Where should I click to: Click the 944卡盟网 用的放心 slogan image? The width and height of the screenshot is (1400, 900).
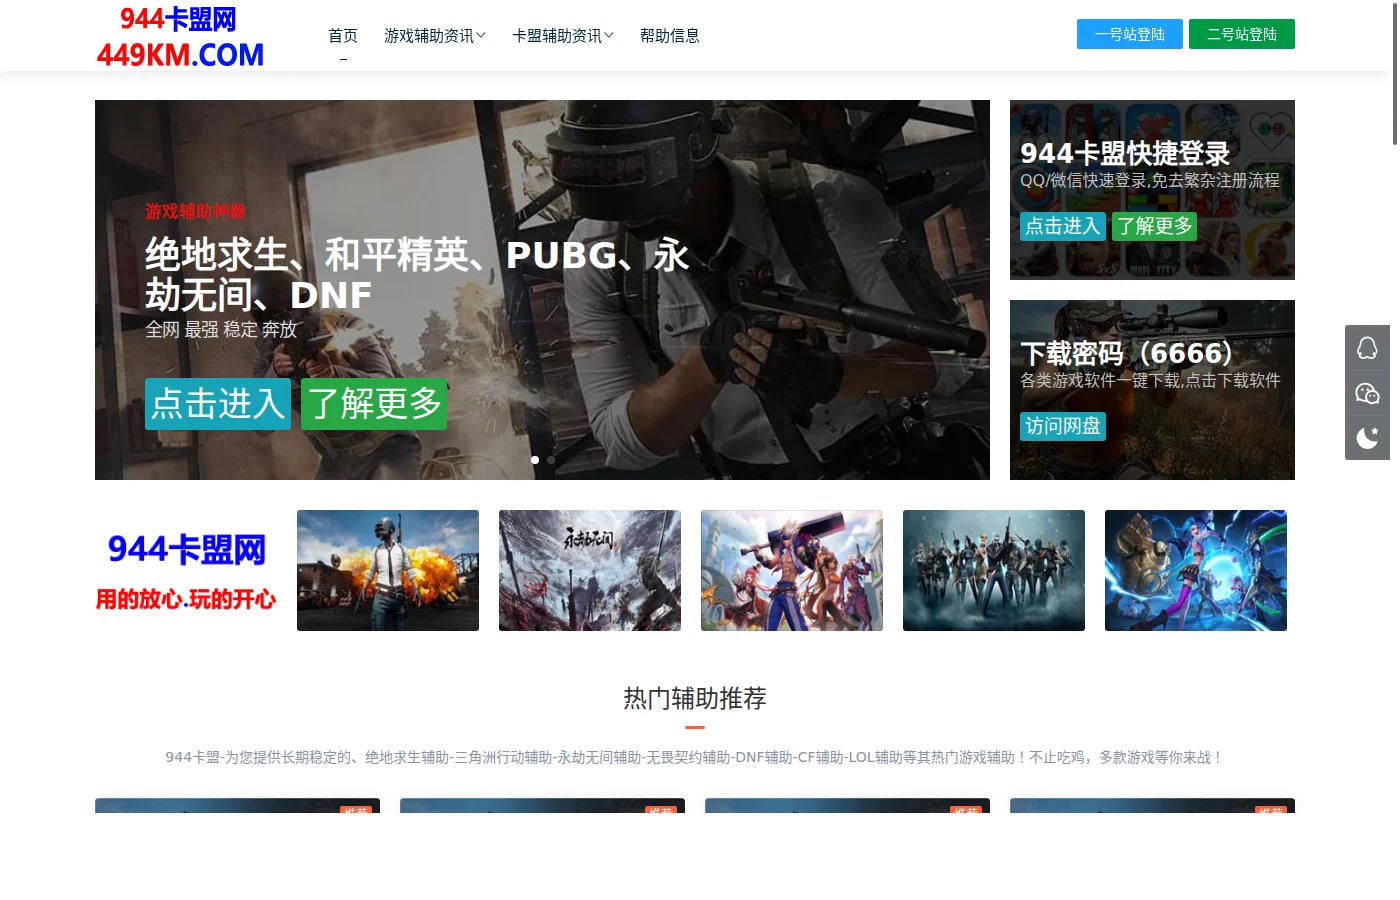(186, 571)
